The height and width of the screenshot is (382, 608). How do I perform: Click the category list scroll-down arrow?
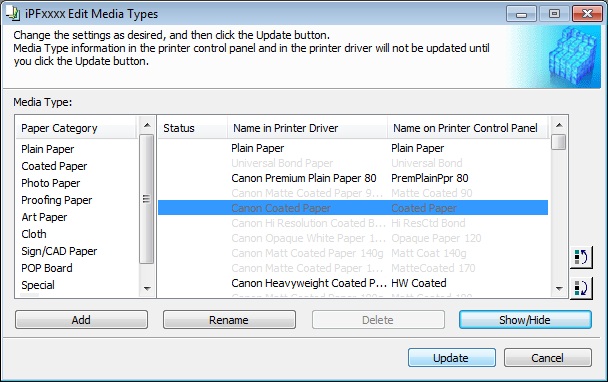pos(147,289)
